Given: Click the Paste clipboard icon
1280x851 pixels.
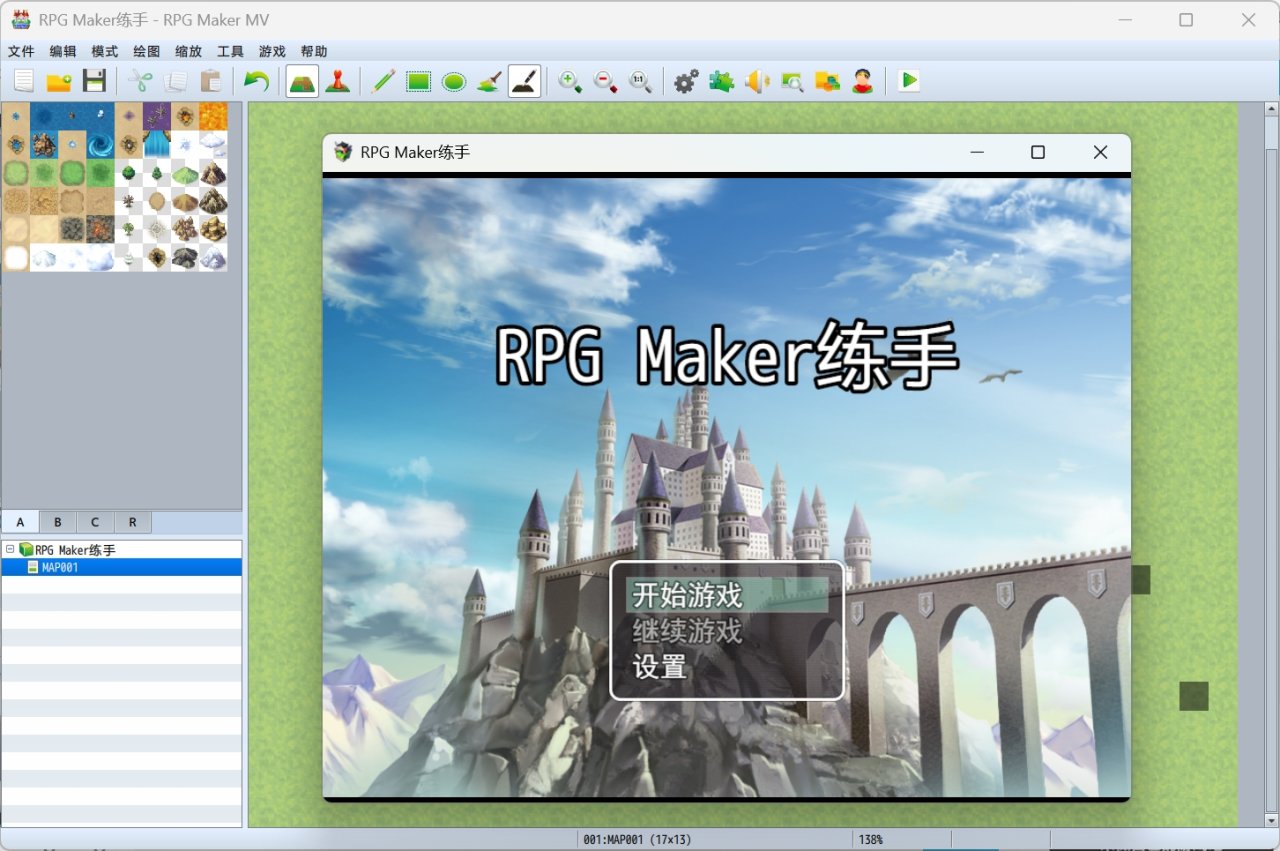Looking at the screenshot, I should pyautogui.click(x=210, y=81).
